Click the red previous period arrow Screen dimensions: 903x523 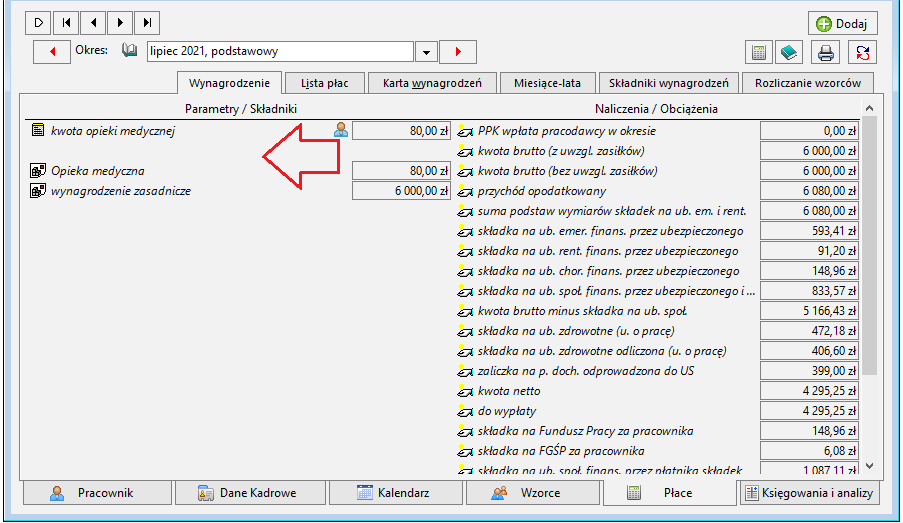tap(52, 52)
